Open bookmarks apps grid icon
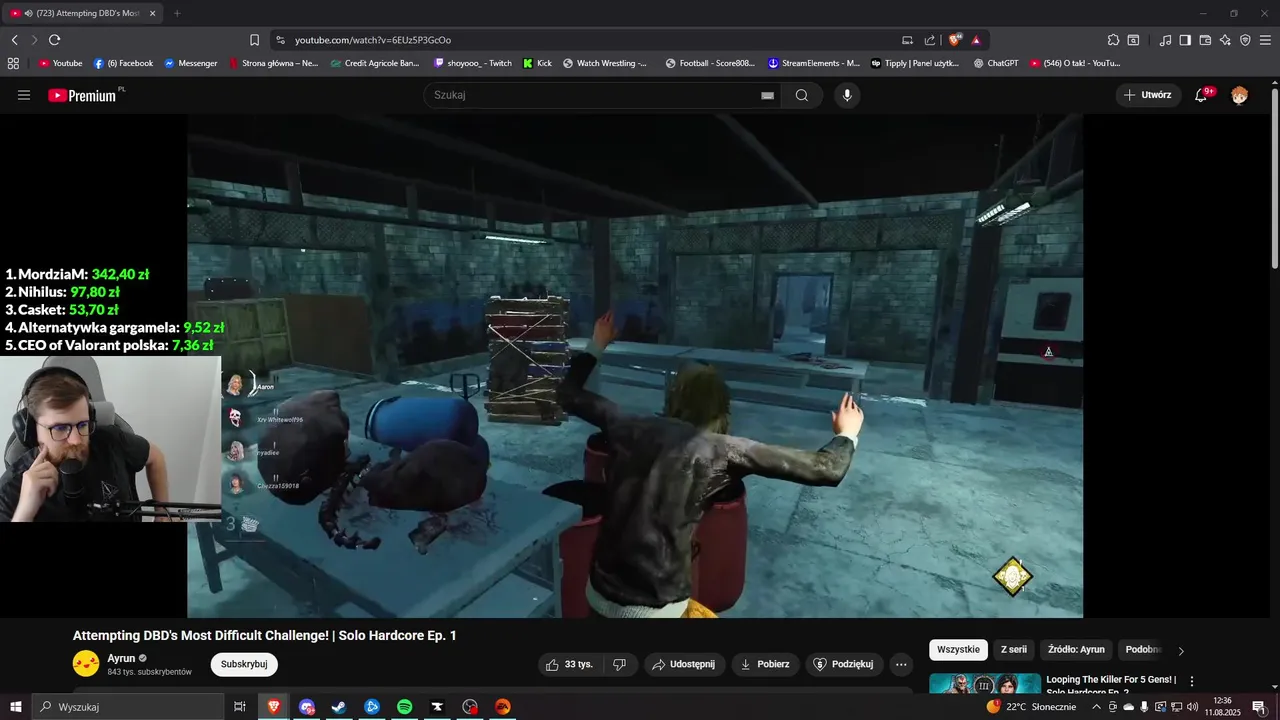The width and height of the screenshot is (1280, 720). (x=13, y=63)
